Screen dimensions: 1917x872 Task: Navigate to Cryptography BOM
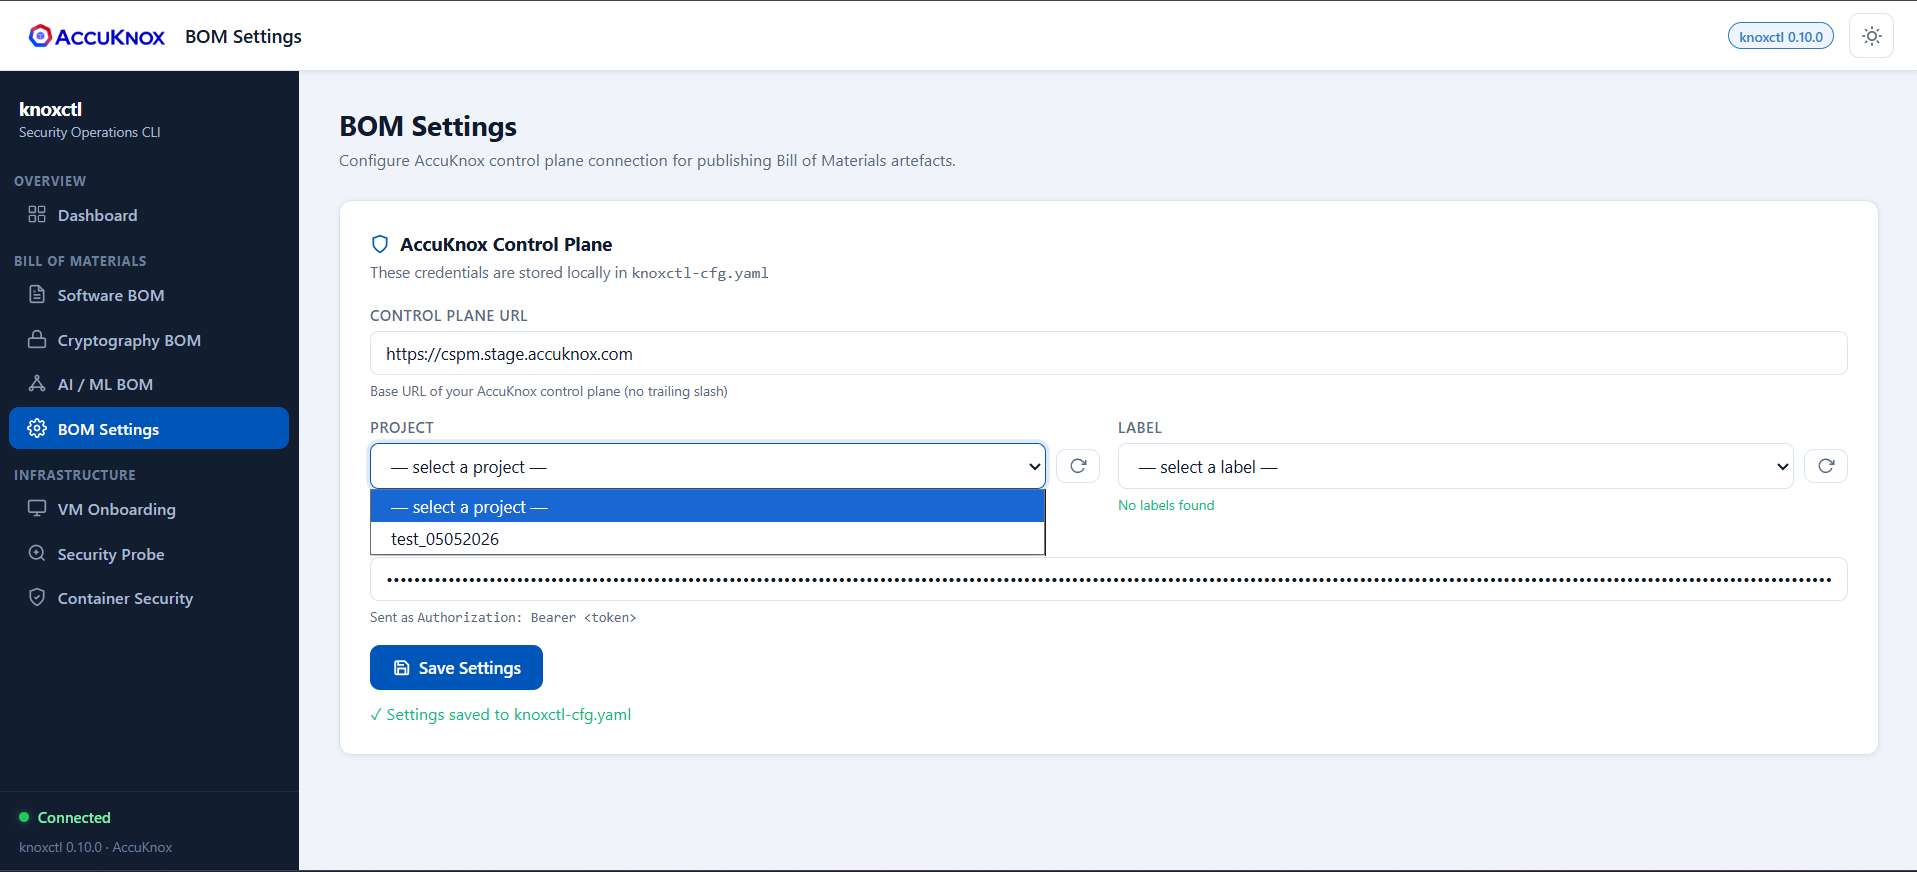[x=149, y=340]
